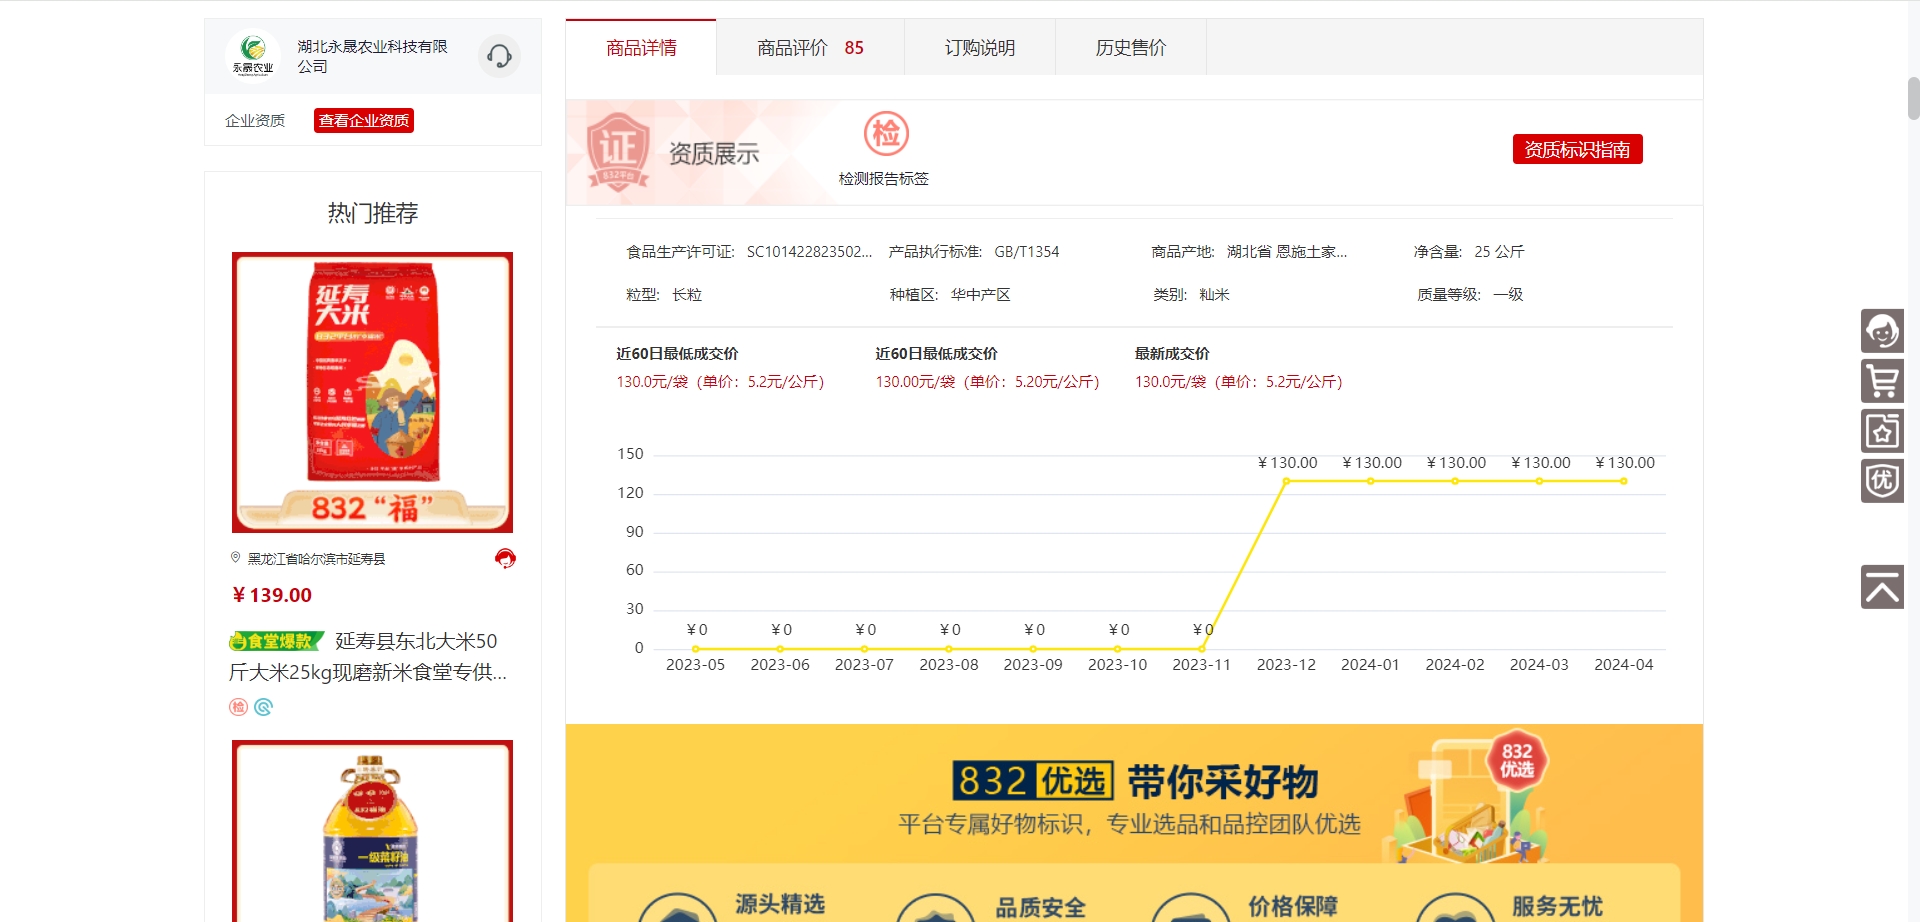Click the 热门推荐 heading

click(x=373, y=213)
